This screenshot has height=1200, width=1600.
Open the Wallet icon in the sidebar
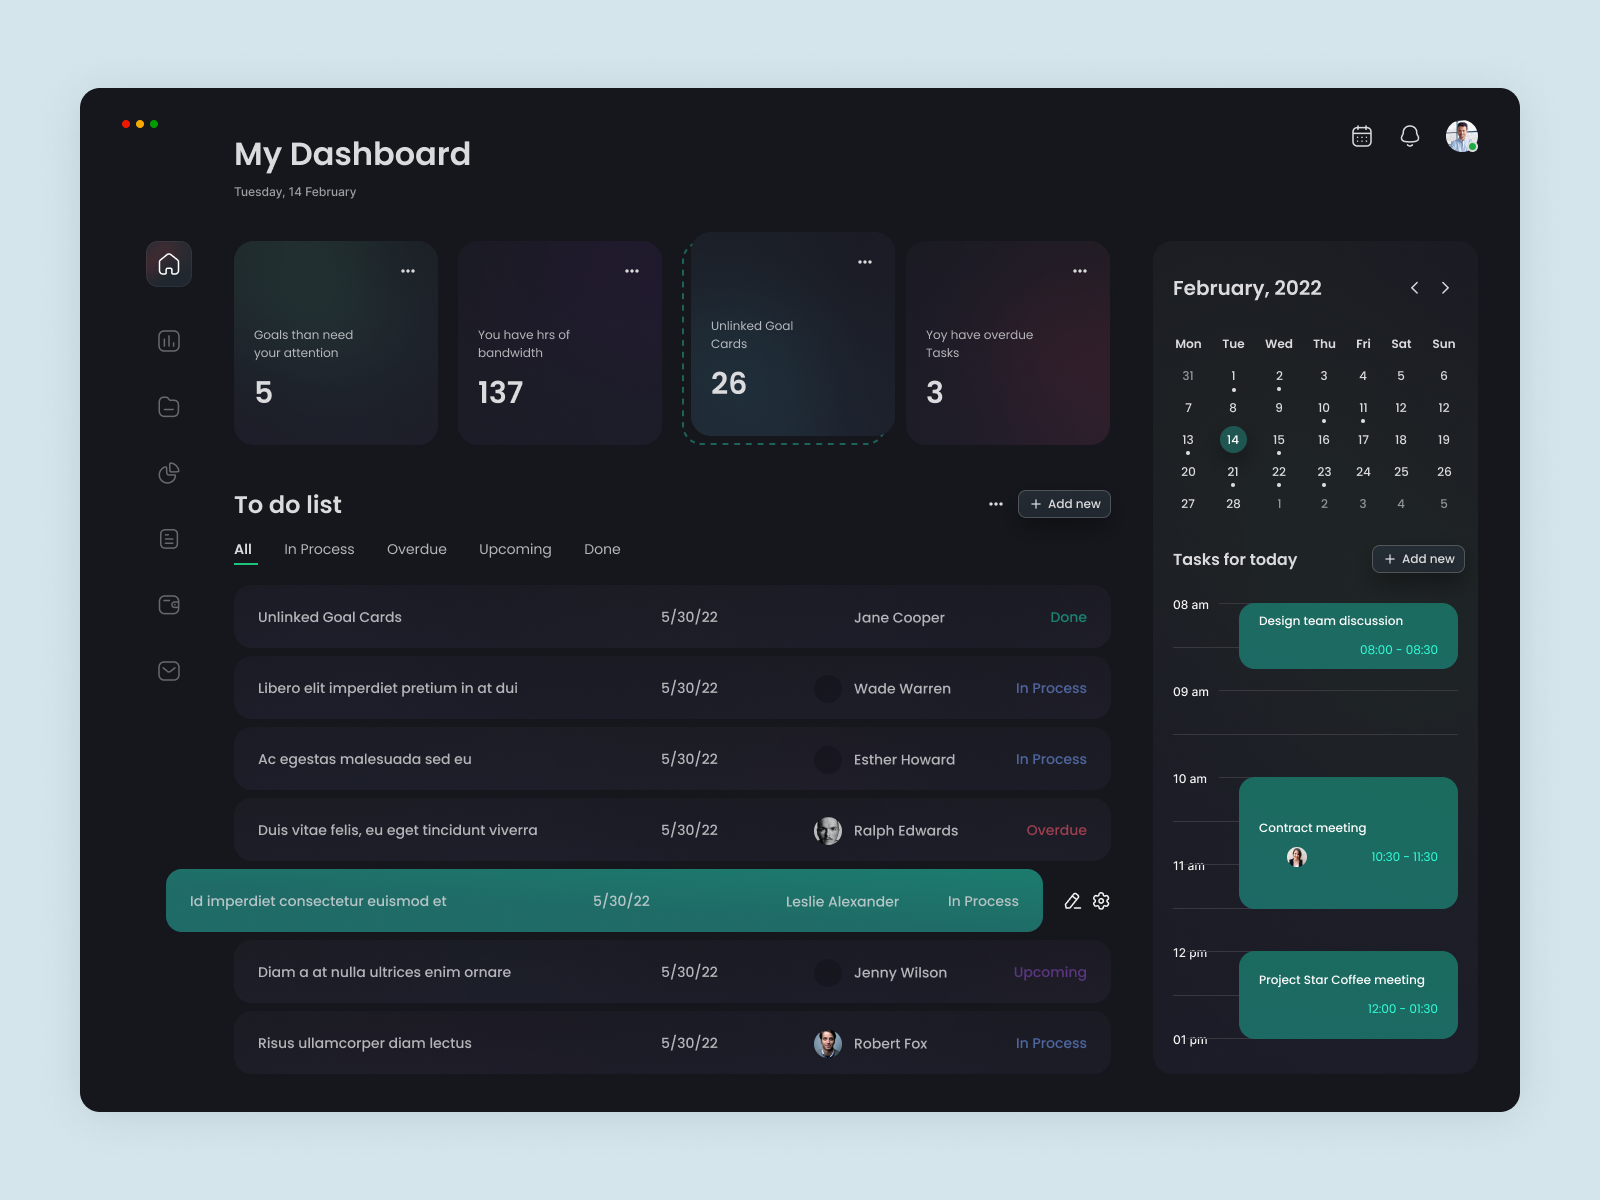point(168,605)
